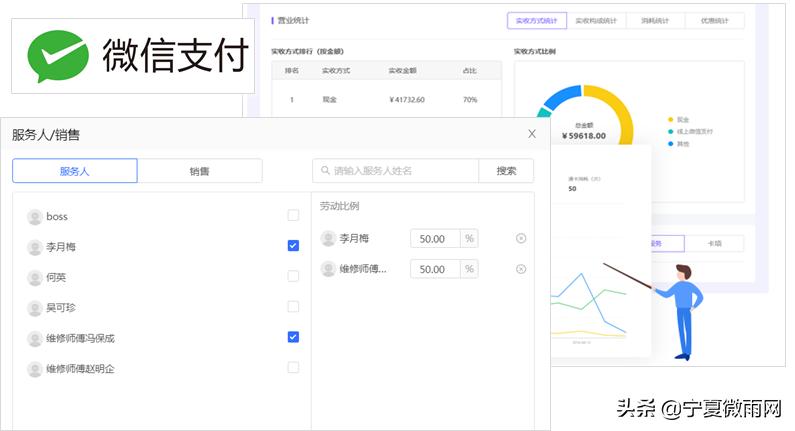Click 吴可珍's avatar icon
The image size is (795, 431).
(x=34, y=308)
